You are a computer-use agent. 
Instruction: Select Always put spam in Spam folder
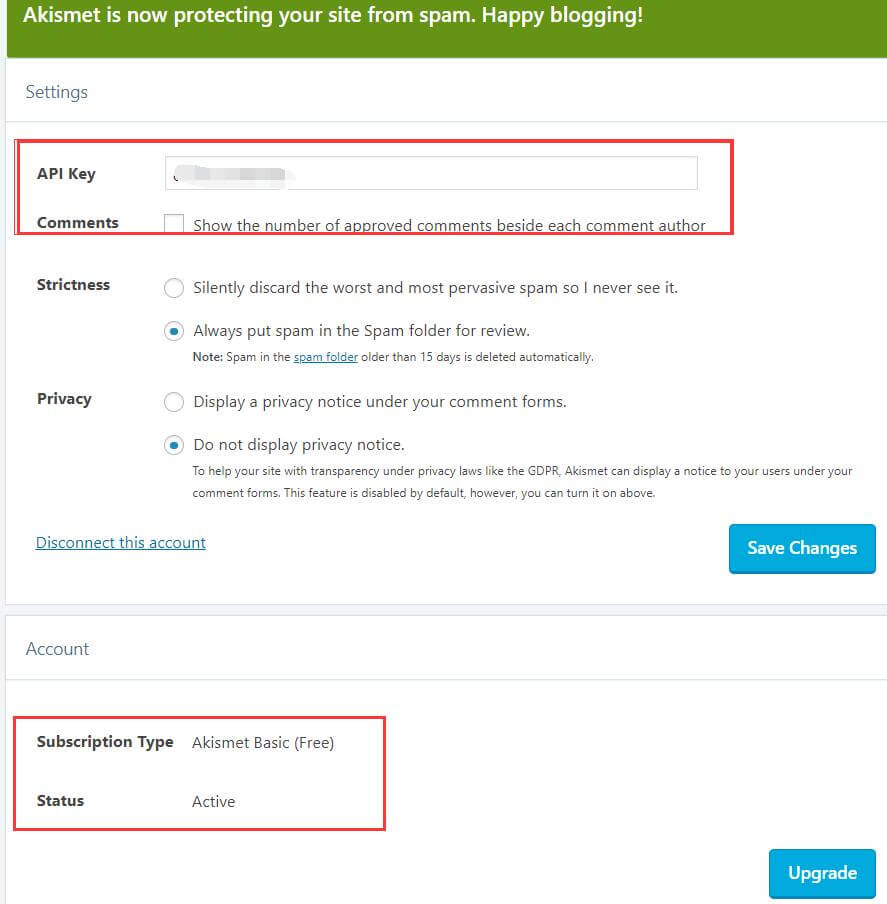point(174,331)
